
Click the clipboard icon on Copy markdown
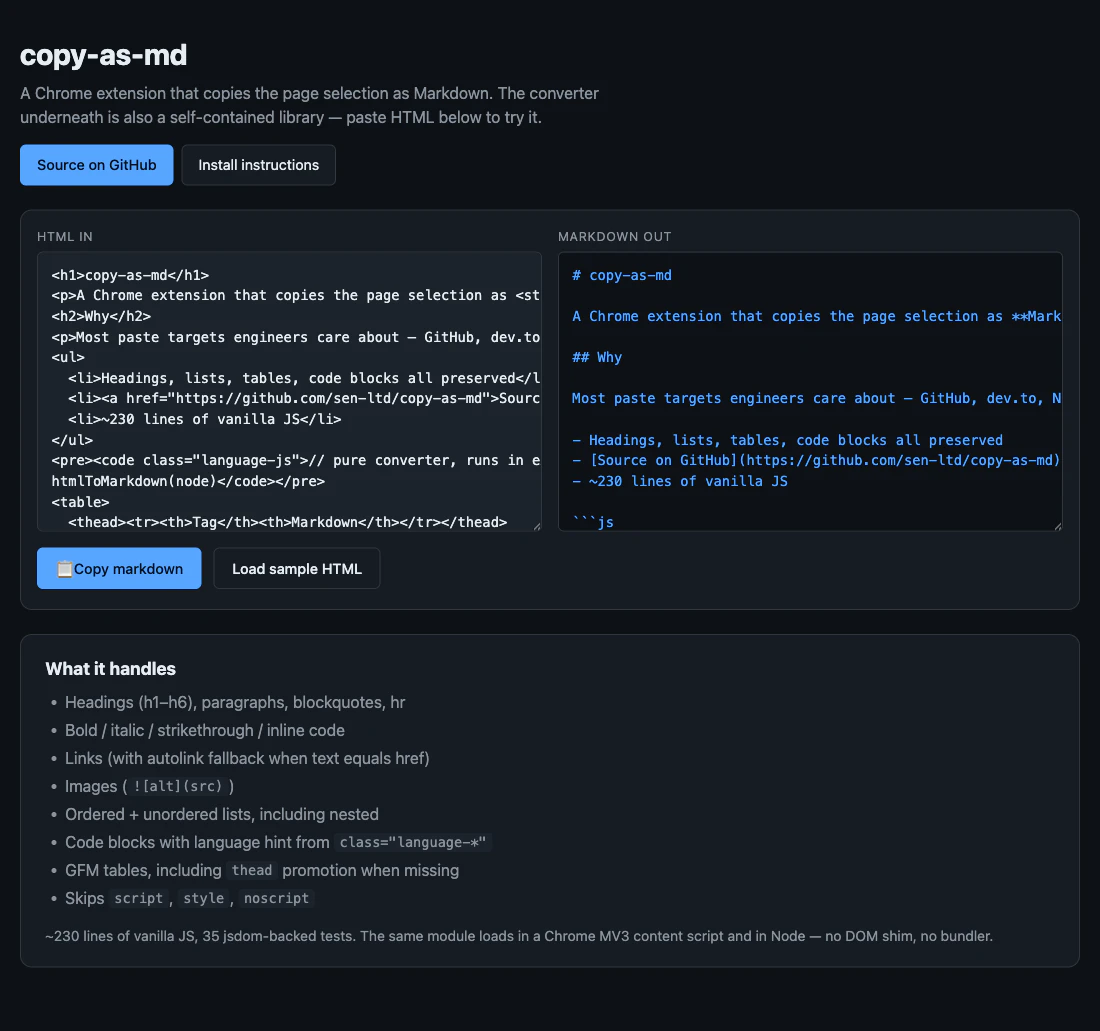(x=64, y=568)
